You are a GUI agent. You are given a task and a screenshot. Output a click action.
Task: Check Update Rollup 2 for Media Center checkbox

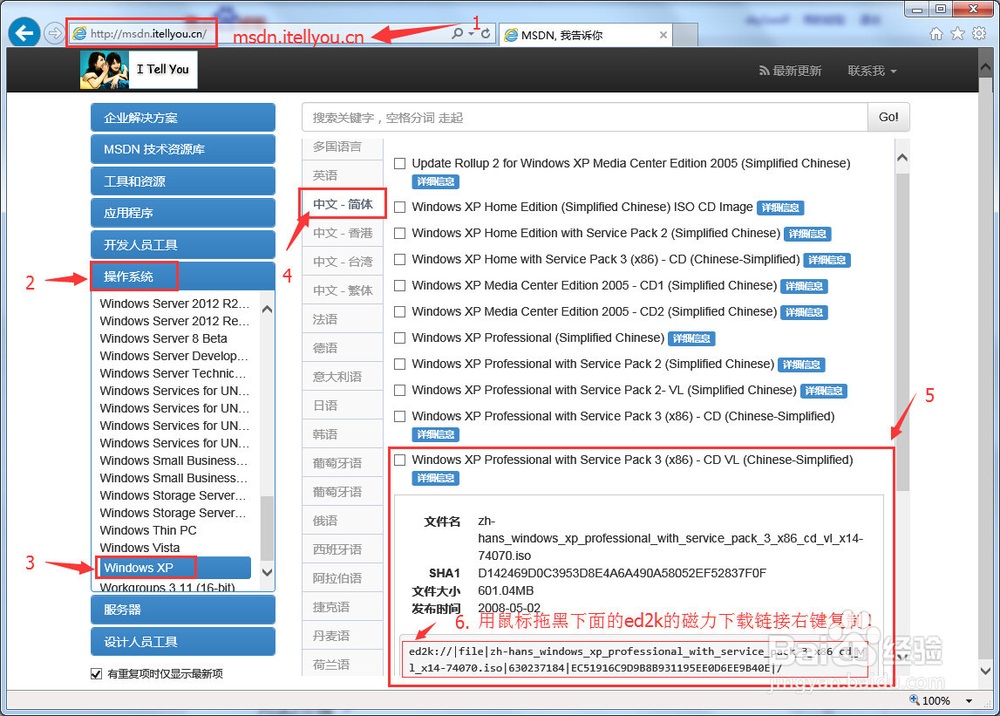(x=400, y=163)
